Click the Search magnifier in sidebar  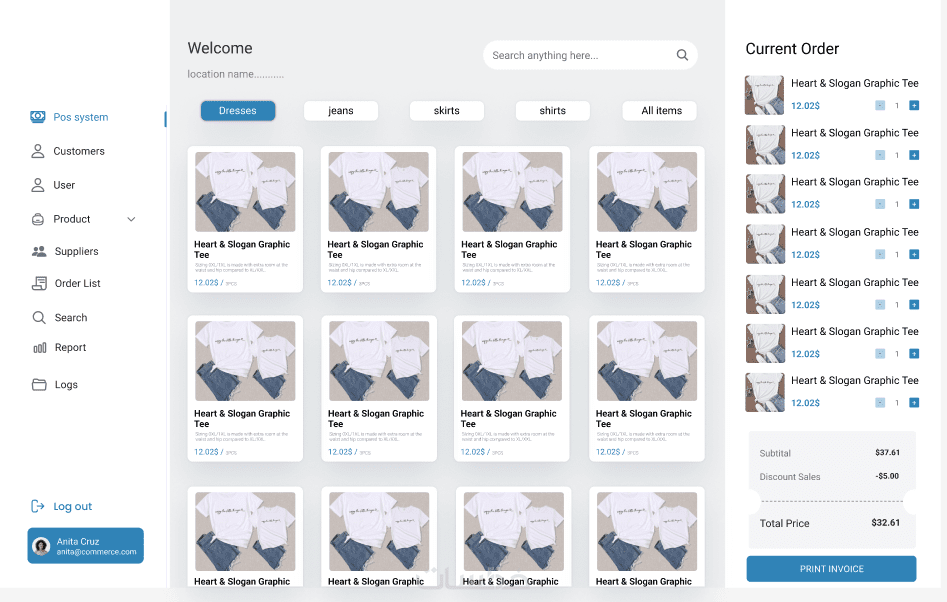coord(39,318)
